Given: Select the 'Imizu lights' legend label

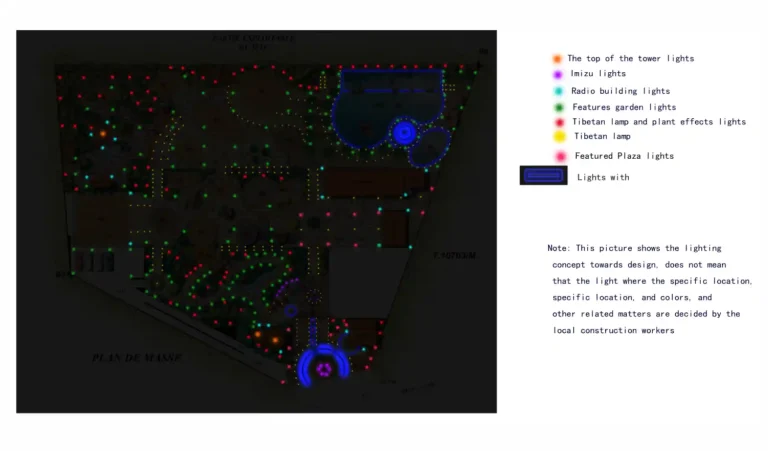Looking at the screenshot, I should [x=598, y=73].
